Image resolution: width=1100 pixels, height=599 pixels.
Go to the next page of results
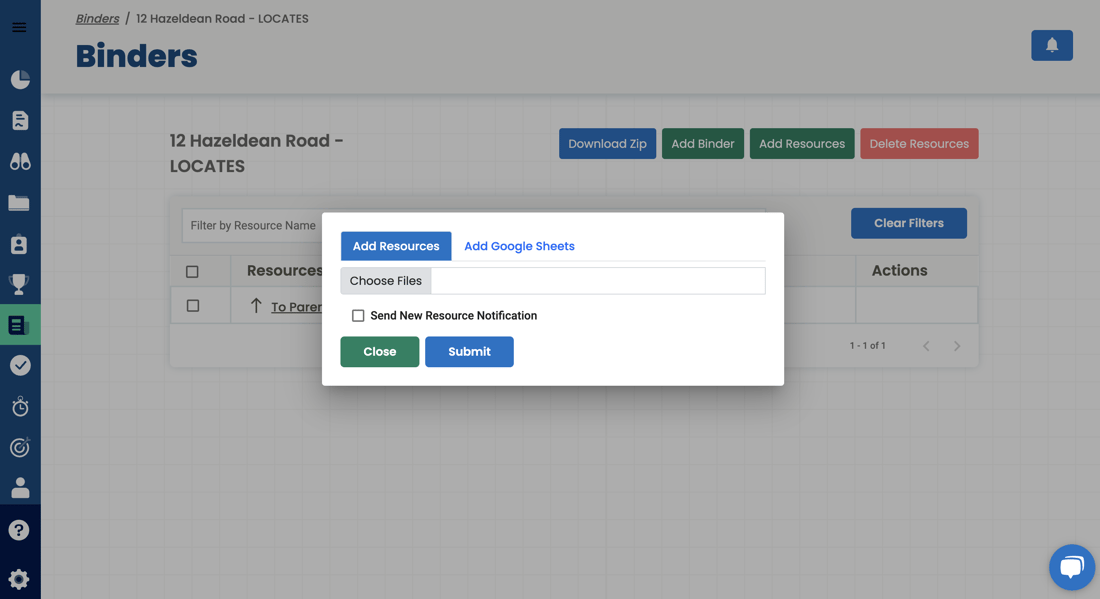click(957, 346)
